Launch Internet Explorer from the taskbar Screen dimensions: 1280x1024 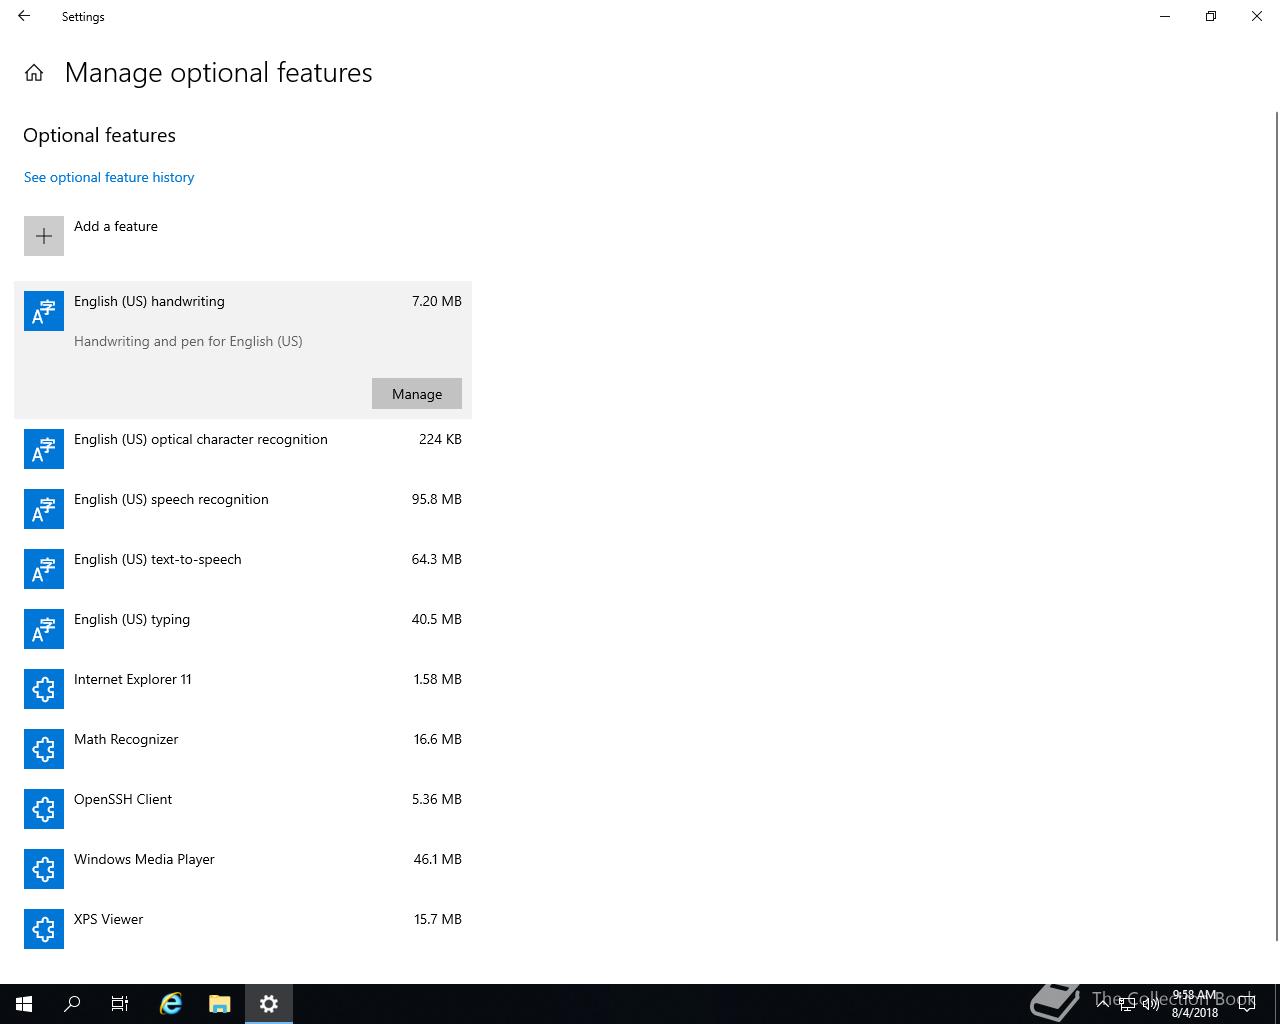pyautogui.click(x=171, y=1004)
